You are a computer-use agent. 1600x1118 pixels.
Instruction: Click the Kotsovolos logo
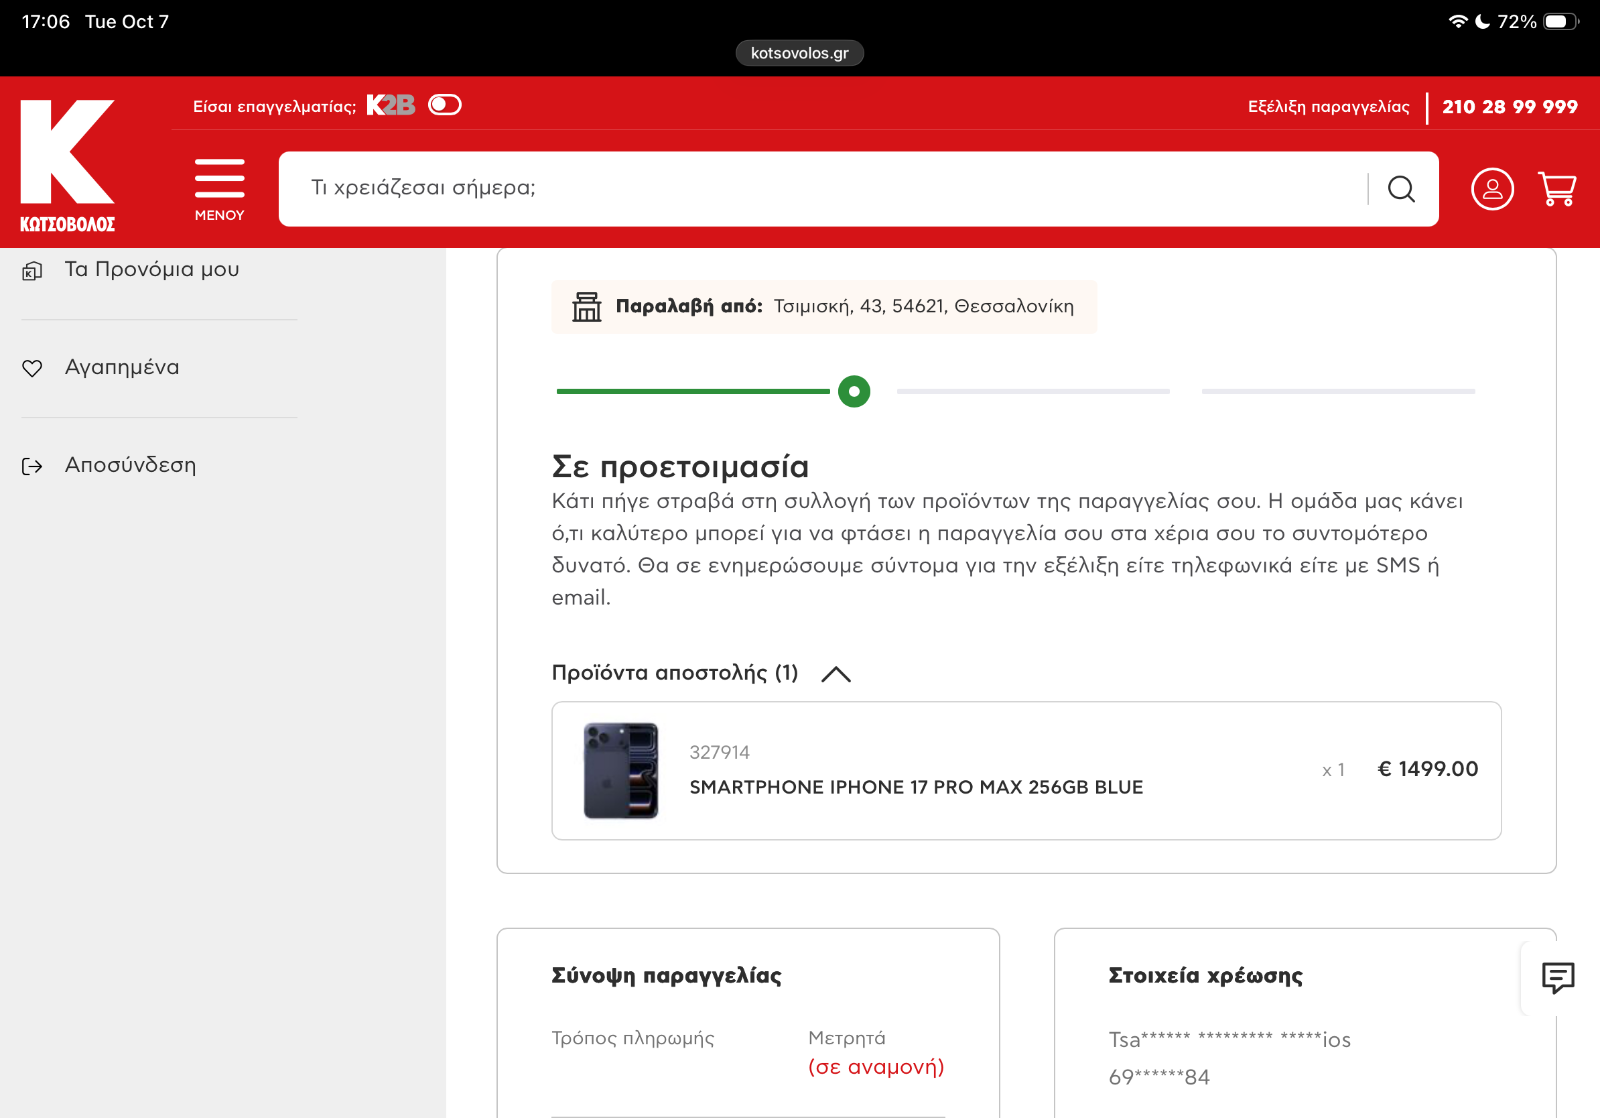pos(68,165)
